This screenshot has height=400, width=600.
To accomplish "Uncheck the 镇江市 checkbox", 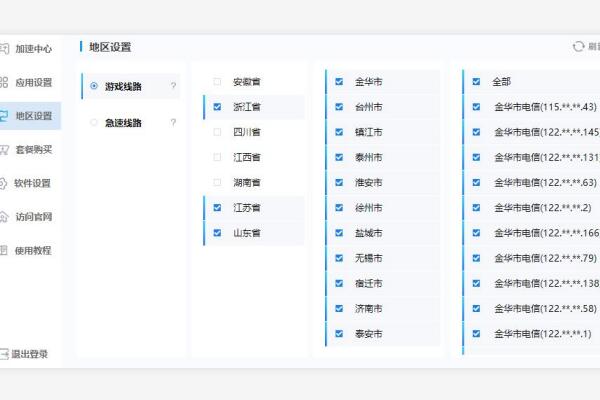I will [339, 132].
